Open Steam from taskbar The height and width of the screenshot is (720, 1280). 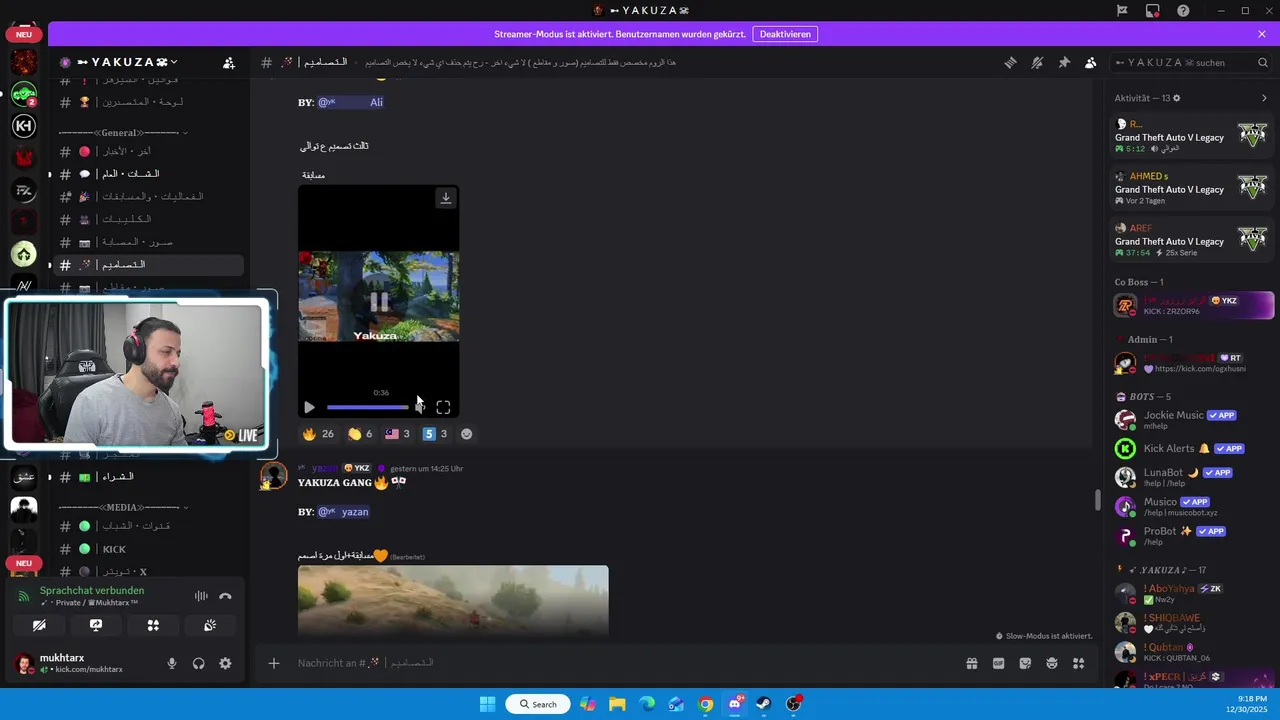coord(764,704)
